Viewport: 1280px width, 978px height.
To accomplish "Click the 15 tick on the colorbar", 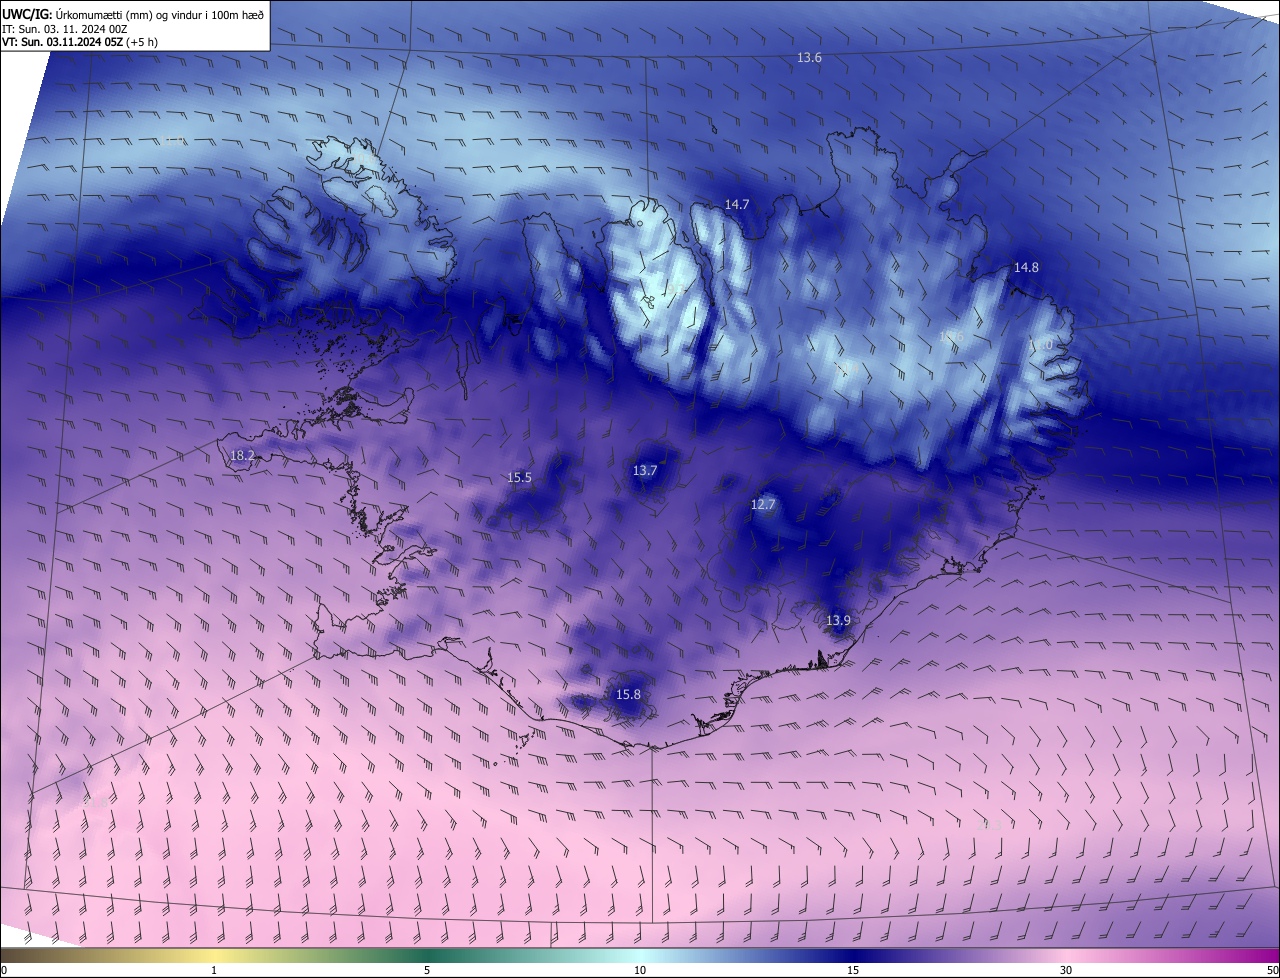I will (x=853, y=970).
